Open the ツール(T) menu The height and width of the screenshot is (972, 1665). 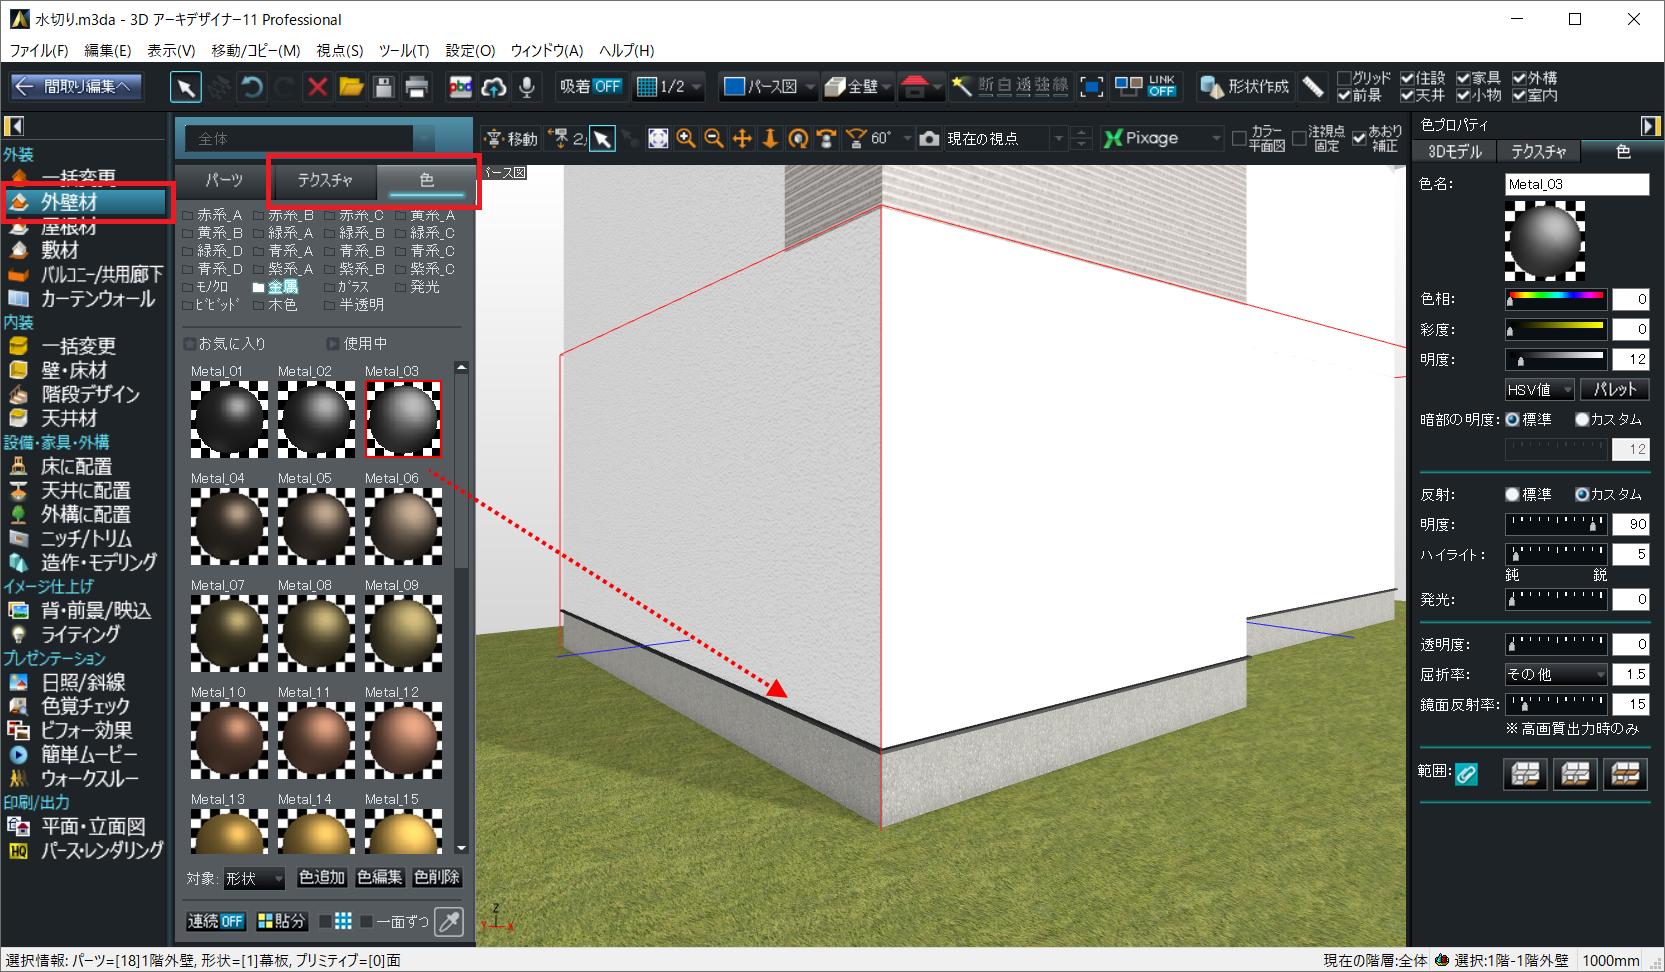tap(403, 50)
